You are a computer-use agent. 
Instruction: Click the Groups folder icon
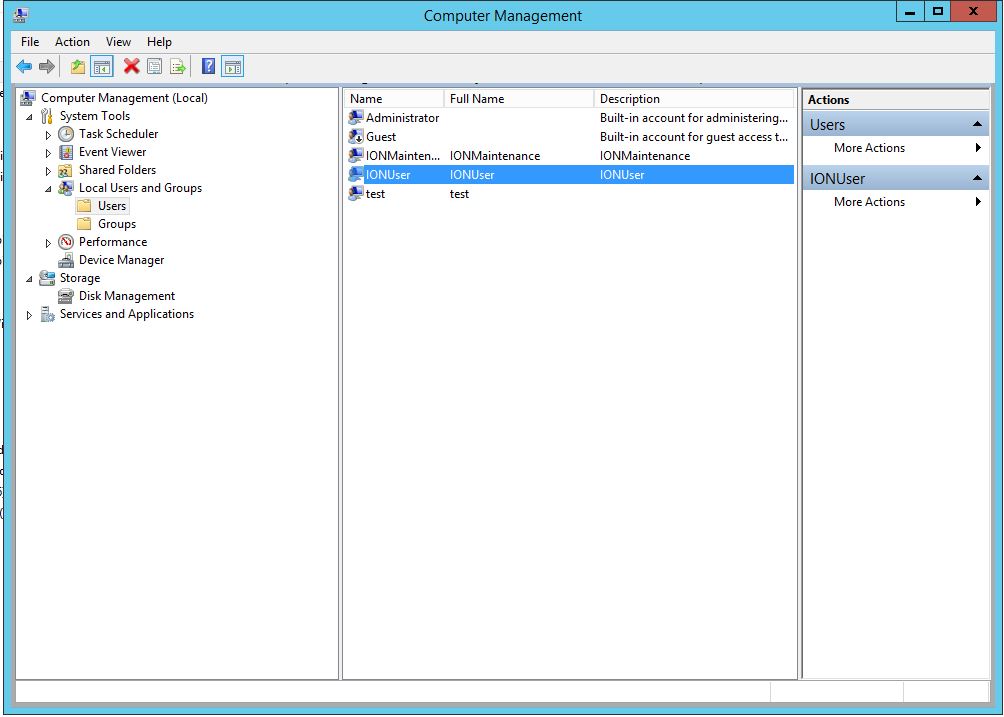point(84,224)
